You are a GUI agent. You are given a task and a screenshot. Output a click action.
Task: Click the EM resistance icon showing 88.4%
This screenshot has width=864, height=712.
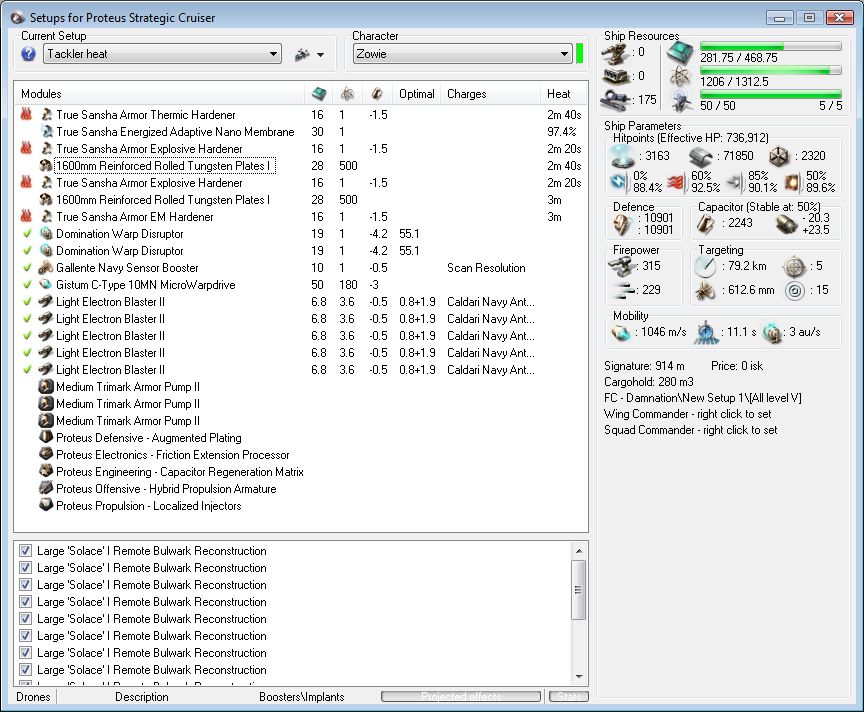pos(620,182)
